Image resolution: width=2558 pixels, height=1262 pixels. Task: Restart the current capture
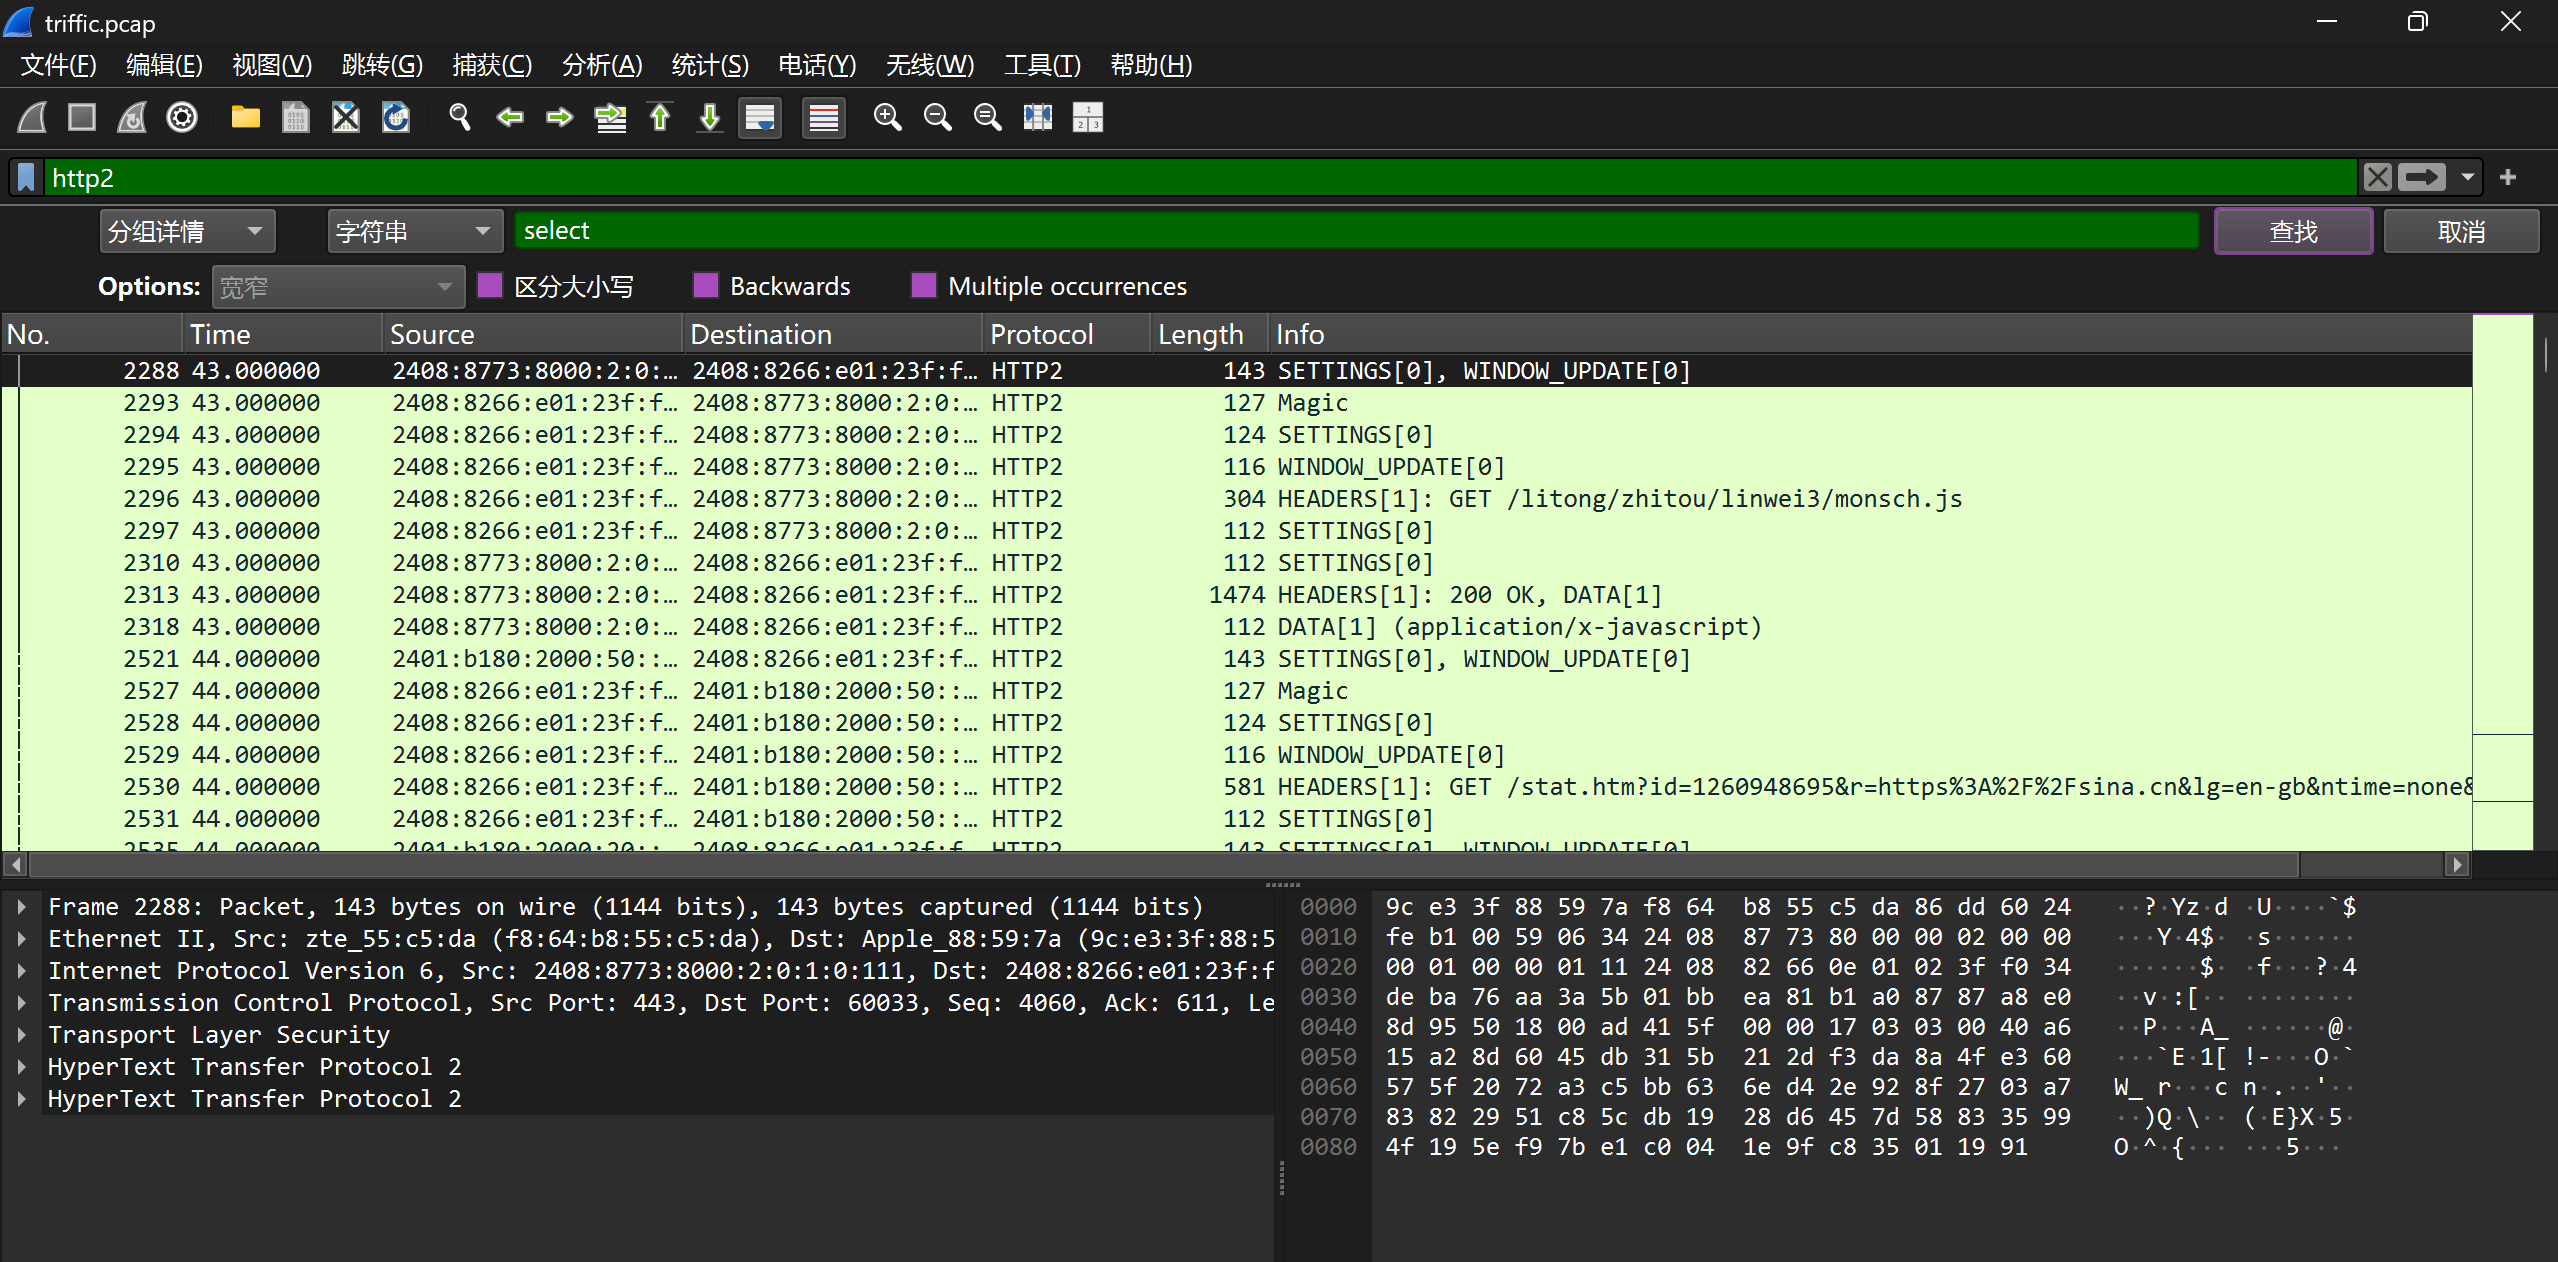pos(132,118)
